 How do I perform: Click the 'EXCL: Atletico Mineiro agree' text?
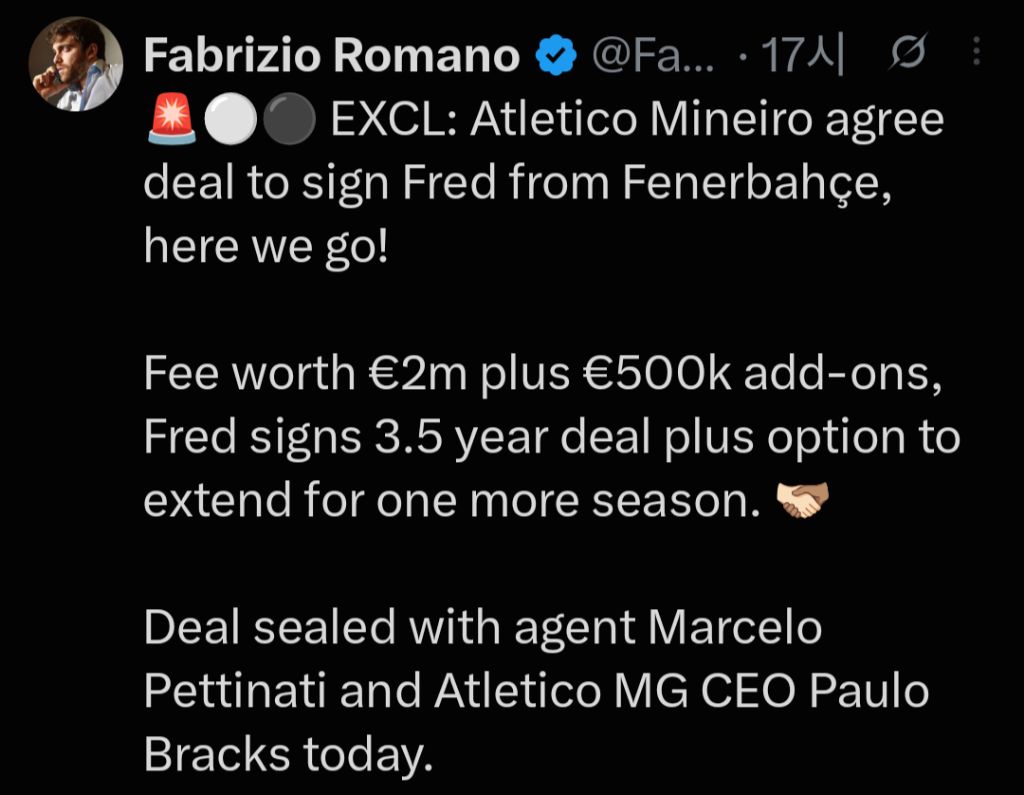tap(637, 120)
